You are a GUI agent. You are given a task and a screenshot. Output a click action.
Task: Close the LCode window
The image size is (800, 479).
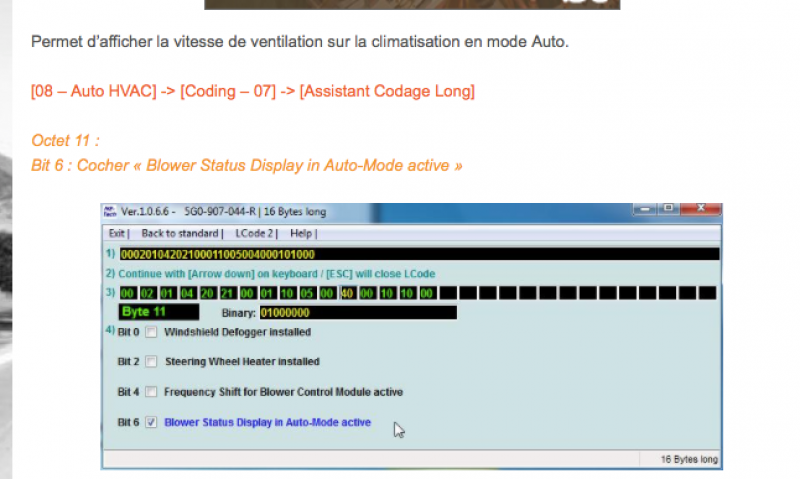[701, 209]
